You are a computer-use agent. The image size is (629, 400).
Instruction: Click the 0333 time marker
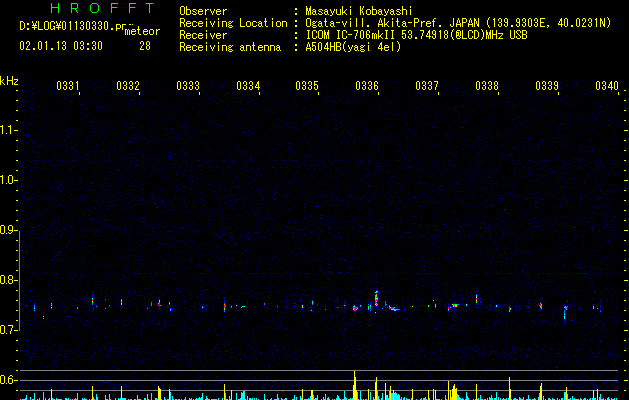point(188,85)
